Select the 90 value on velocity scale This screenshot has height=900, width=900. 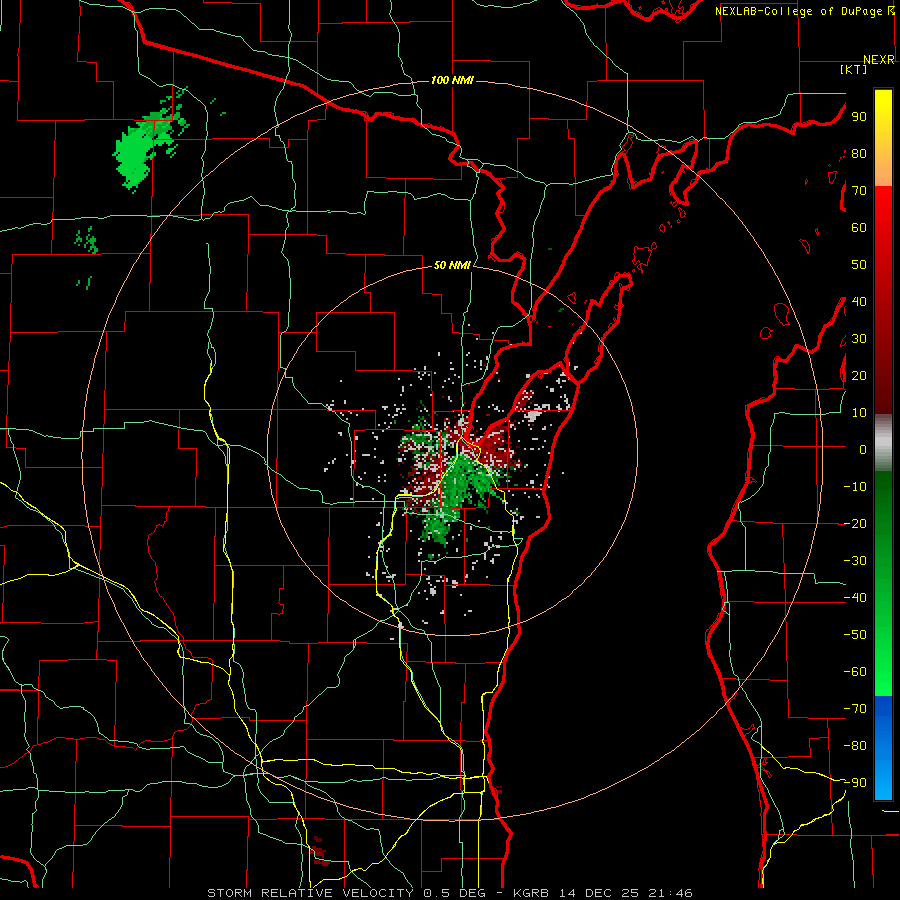[859, 117]
